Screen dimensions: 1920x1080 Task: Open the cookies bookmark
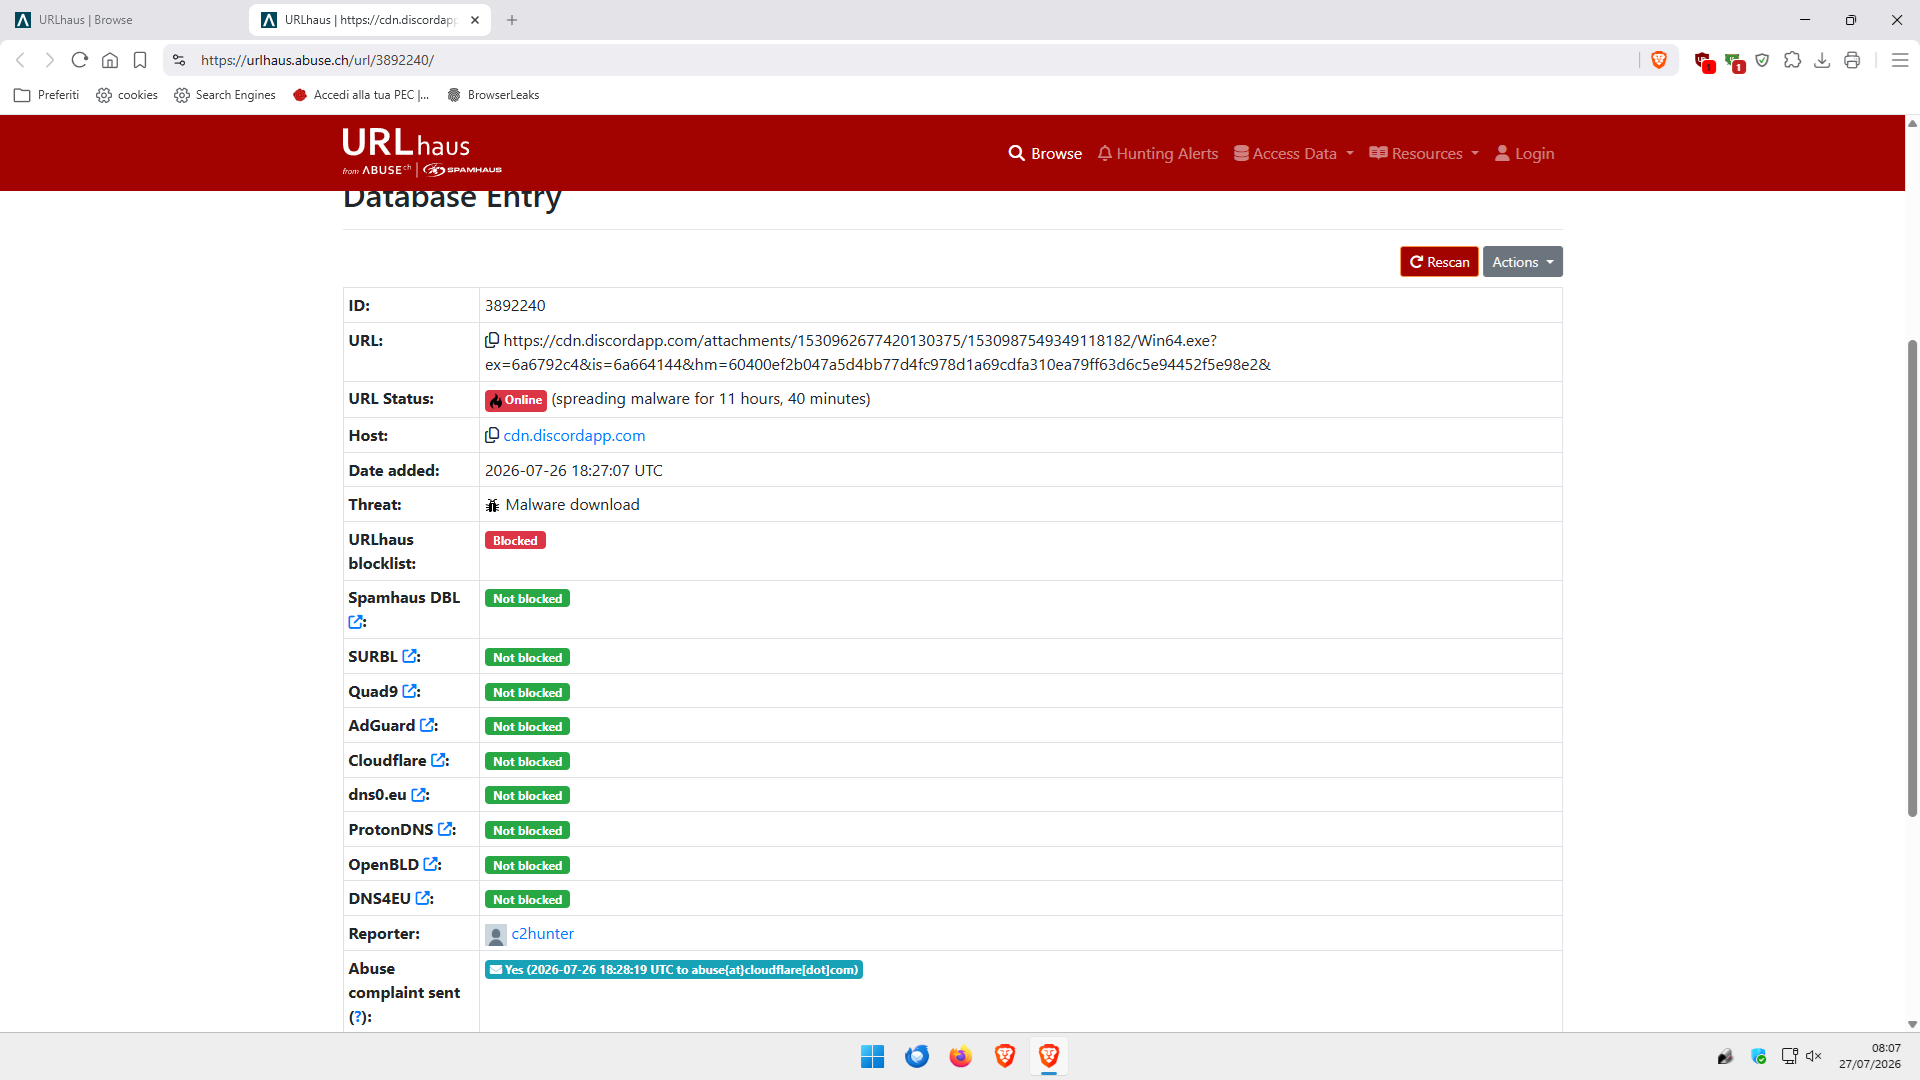127,95
